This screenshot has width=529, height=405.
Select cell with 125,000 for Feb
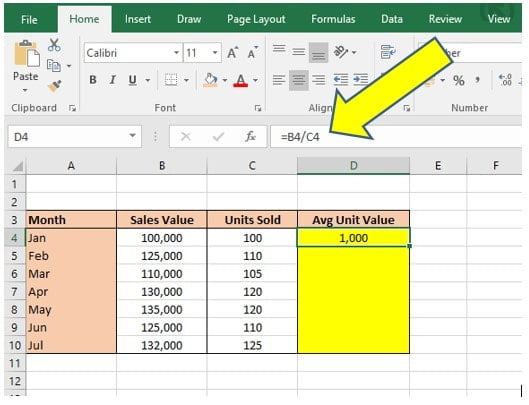point(162,256)
